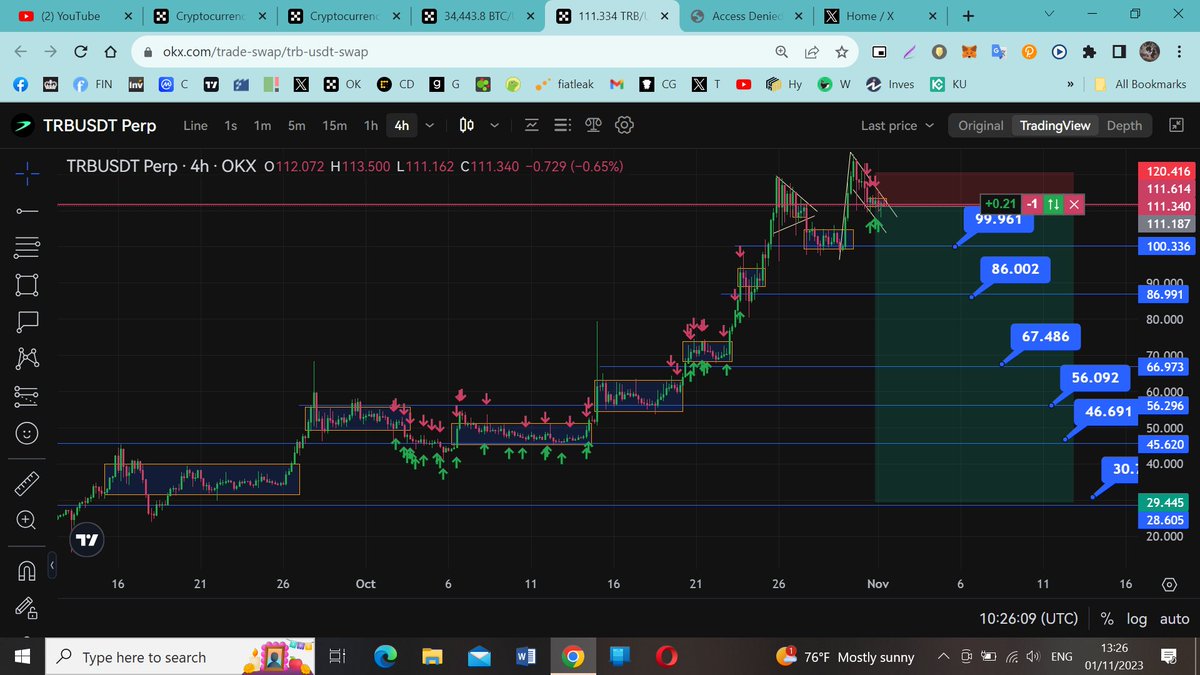The image size is (1200, 675).
Task: Expand the chart type dropdown arrow
Action: pos(496,125)
